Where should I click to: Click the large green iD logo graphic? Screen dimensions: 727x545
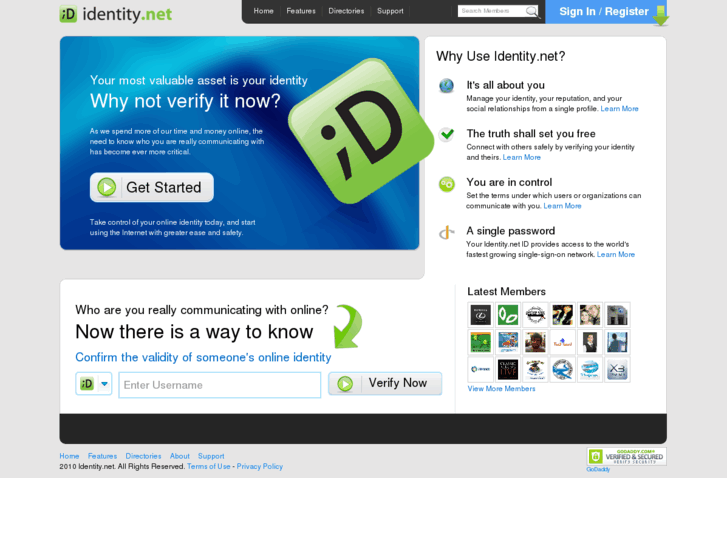pyautogui.click(x=361, y=131)
